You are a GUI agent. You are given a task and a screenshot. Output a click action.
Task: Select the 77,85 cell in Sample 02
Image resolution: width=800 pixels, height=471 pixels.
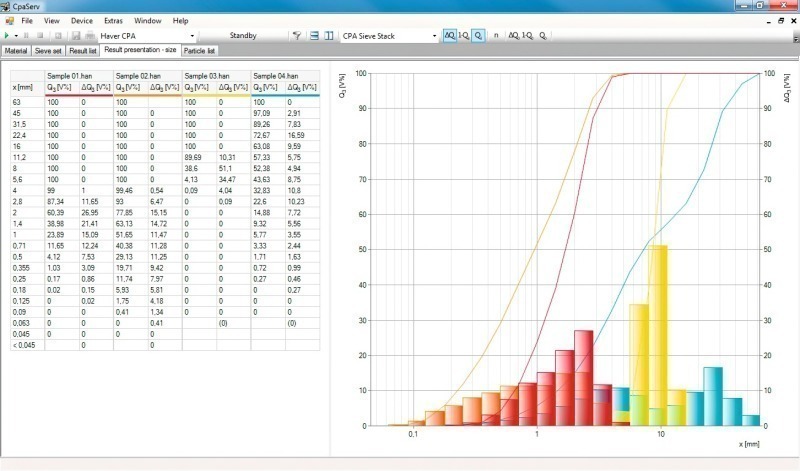[x=130, y=212]
